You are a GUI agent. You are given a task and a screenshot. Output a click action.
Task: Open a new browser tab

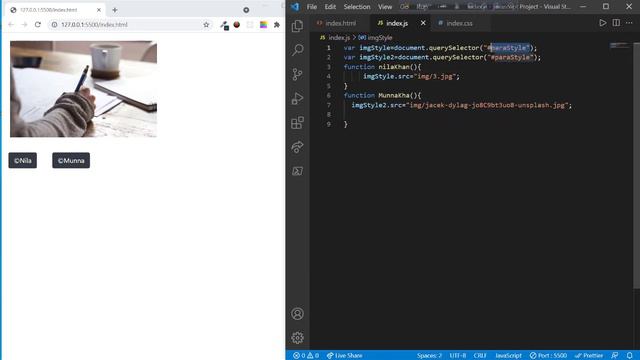(115, 10)
